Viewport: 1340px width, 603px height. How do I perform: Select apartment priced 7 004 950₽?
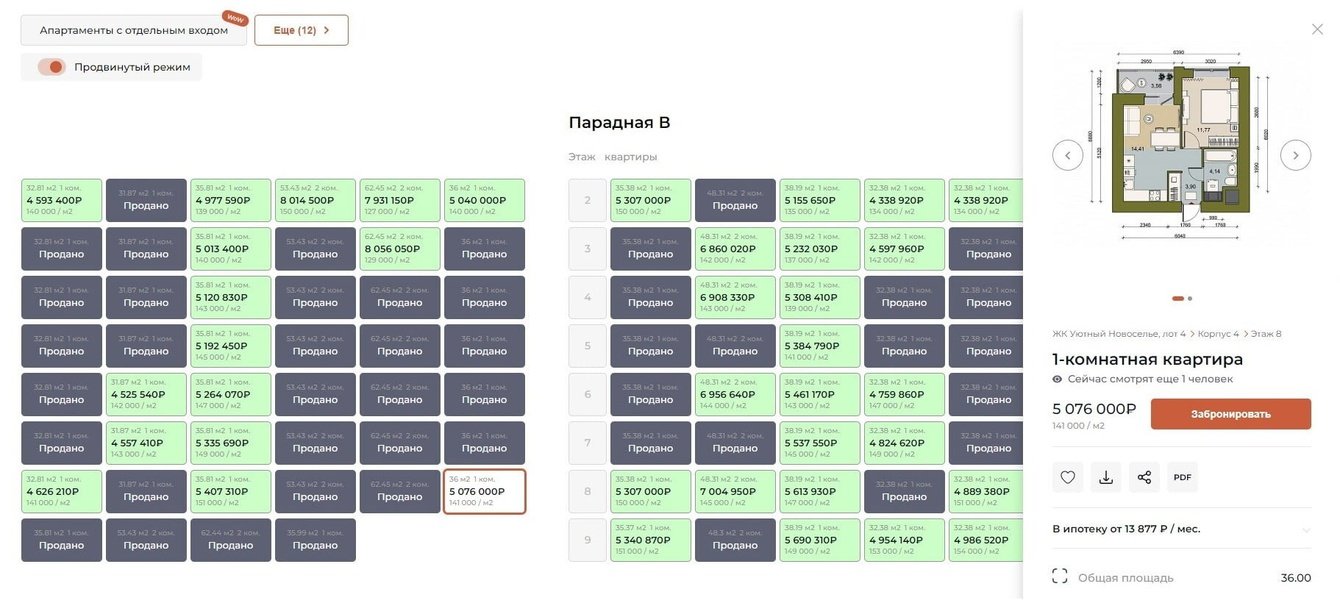pyautogui.click(x=736, y=491)
